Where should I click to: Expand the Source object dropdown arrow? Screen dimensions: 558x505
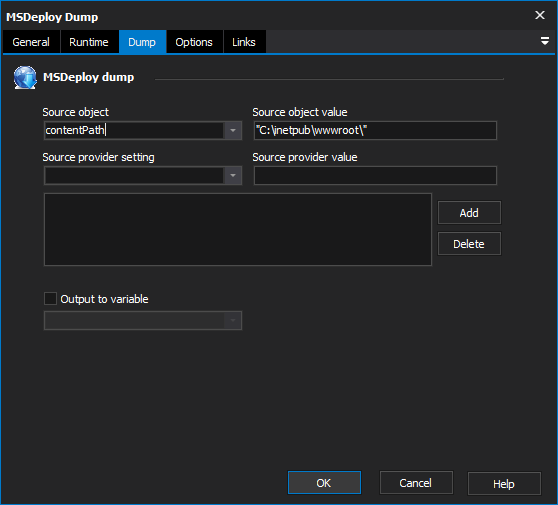coord(233,130)
